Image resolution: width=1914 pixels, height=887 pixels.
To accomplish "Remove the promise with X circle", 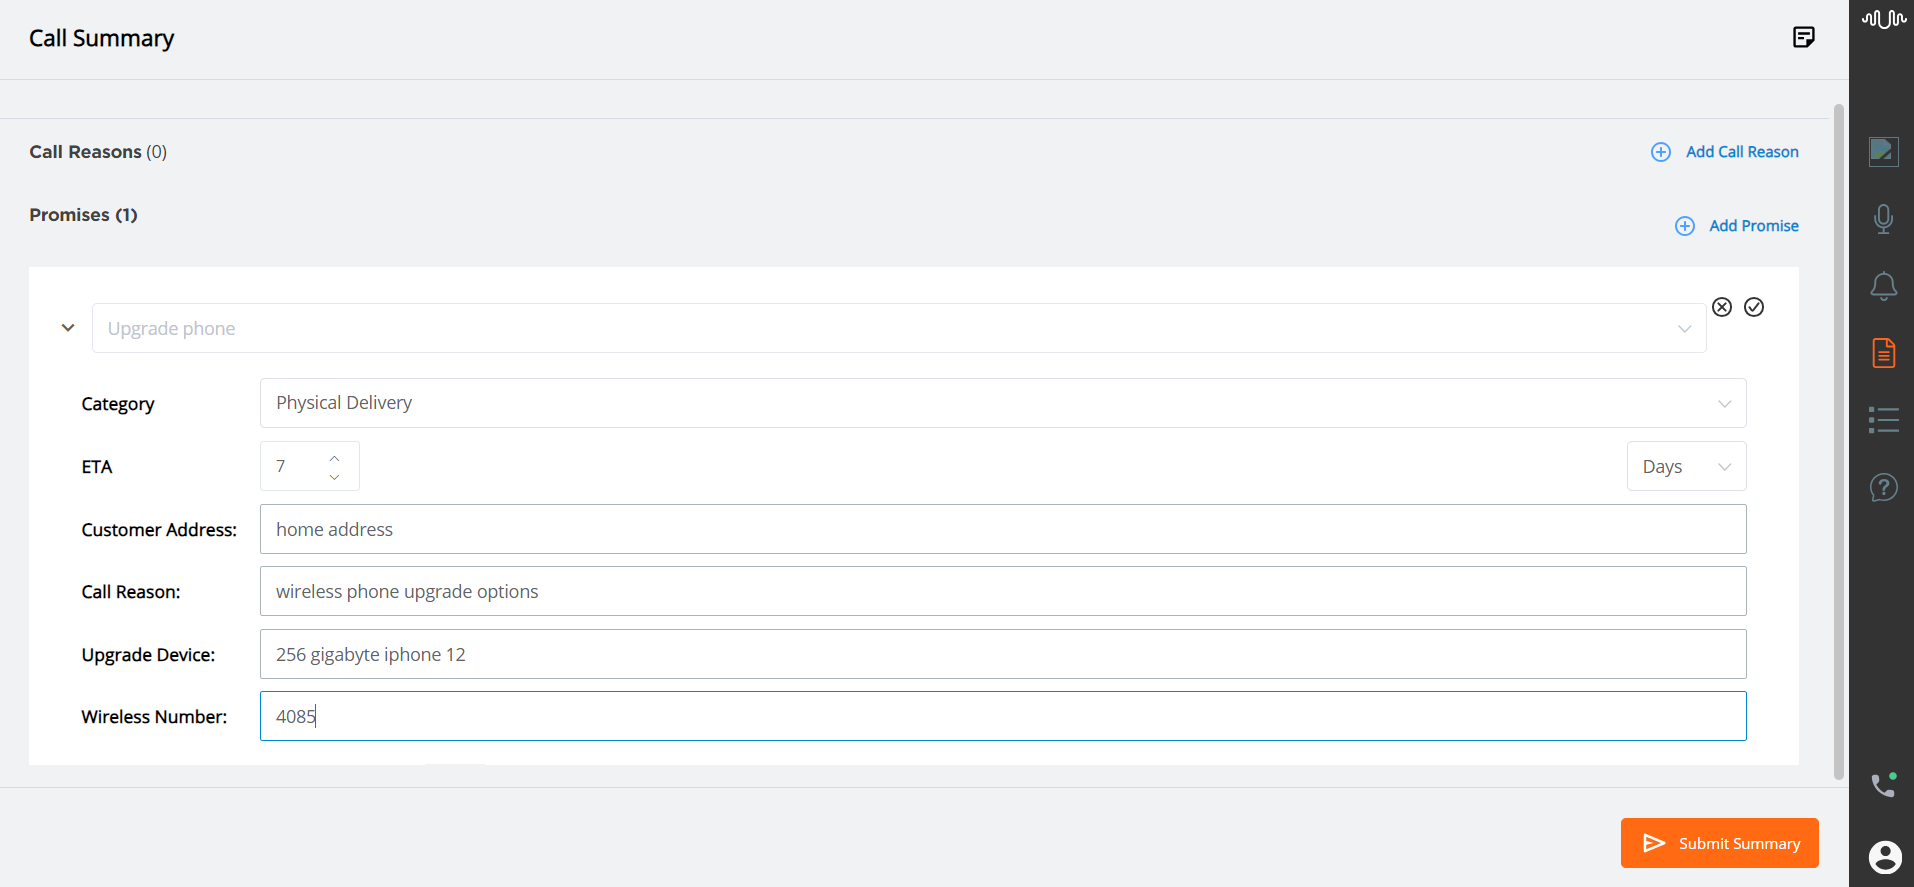I will coord(1721,307).
